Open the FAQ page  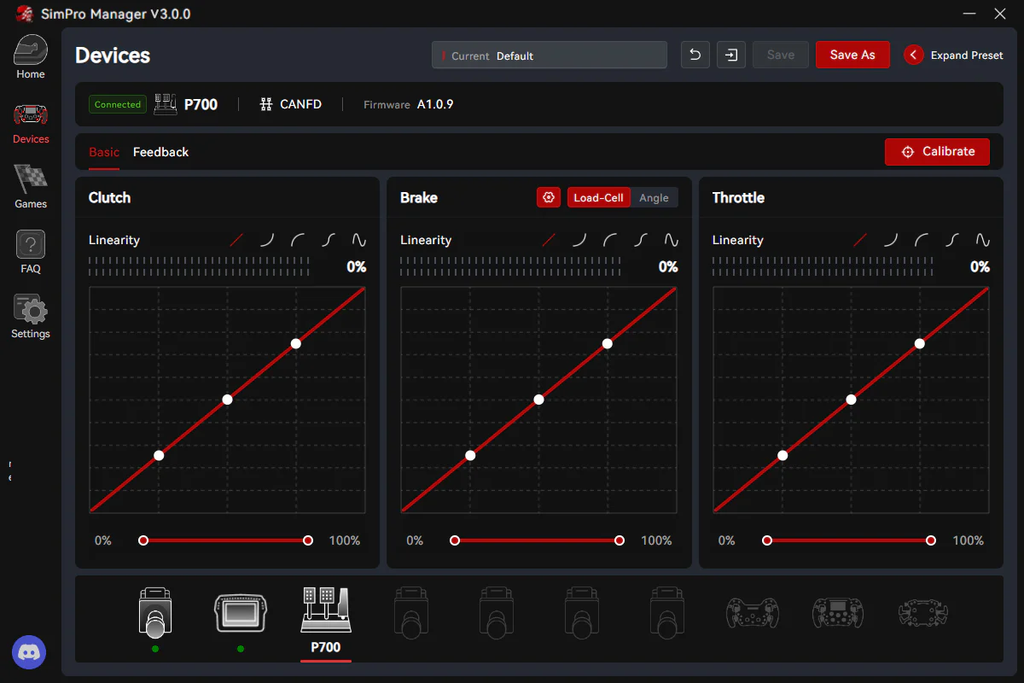tap(31, 252)
